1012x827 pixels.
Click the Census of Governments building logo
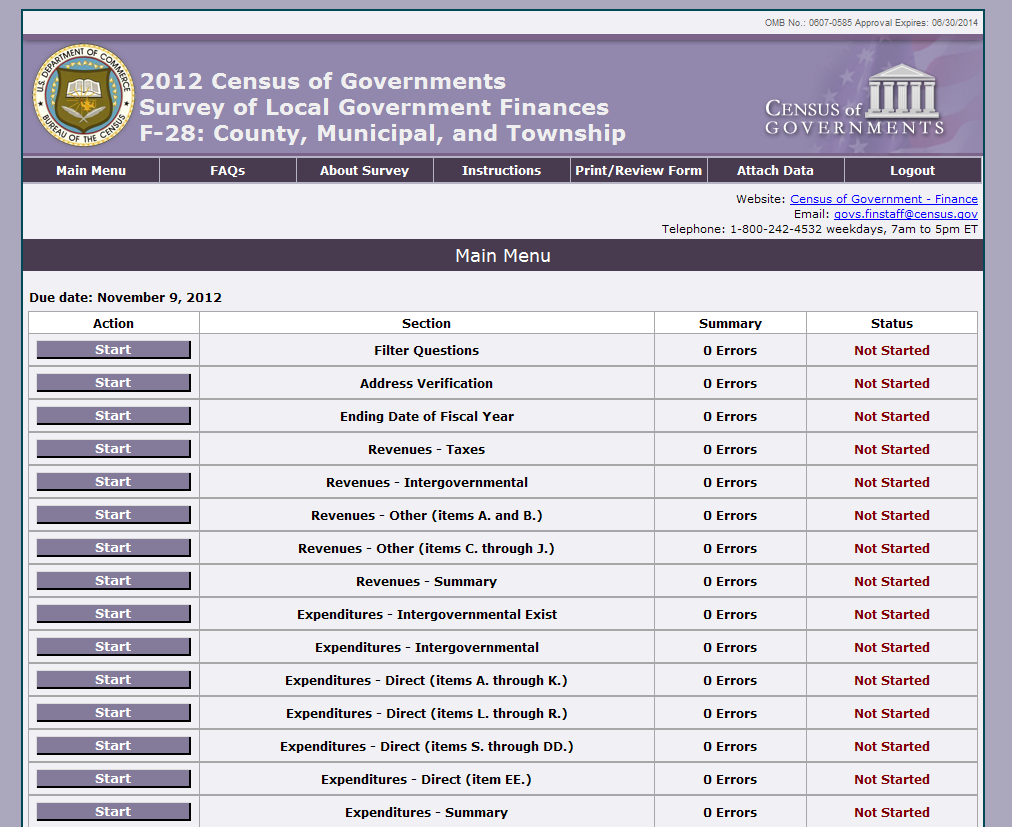tap(855, 100)
